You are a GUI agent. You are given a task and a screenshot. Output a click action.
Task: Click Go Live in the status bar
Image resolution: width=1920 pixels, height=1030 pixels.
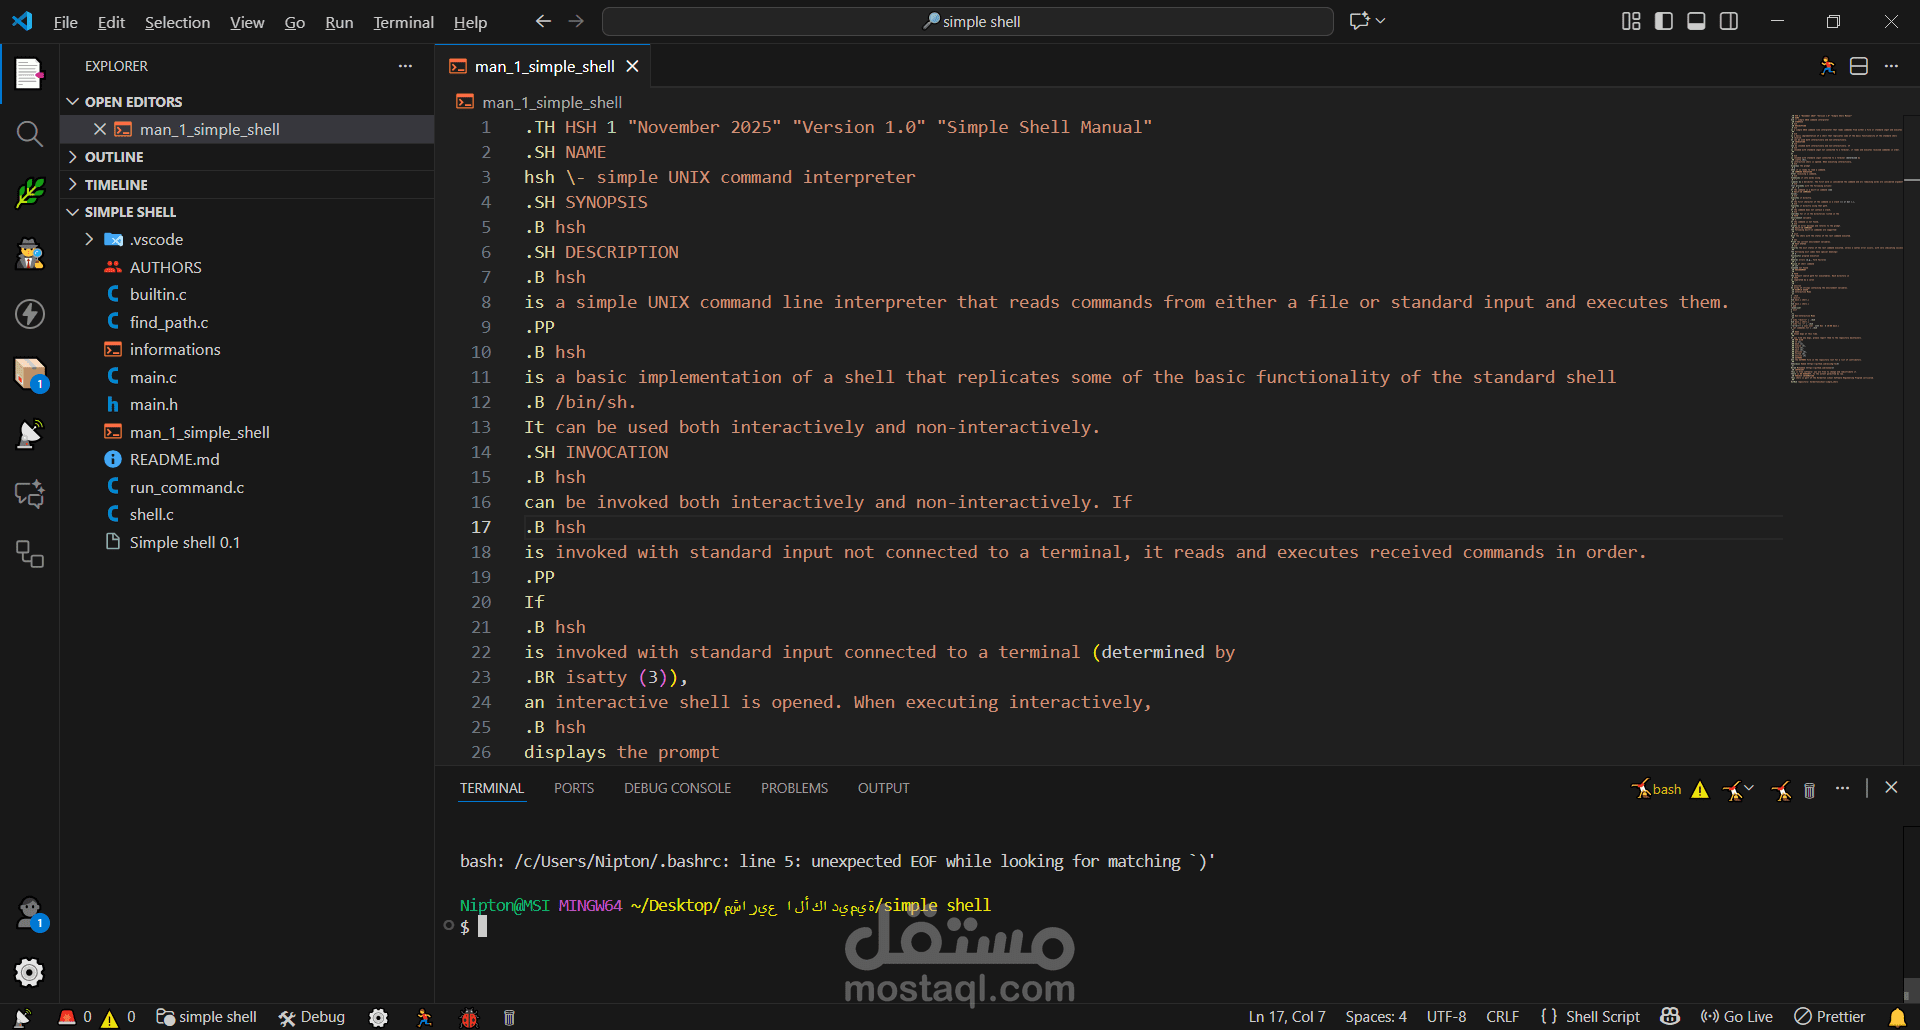(x=1736, y=1017)
